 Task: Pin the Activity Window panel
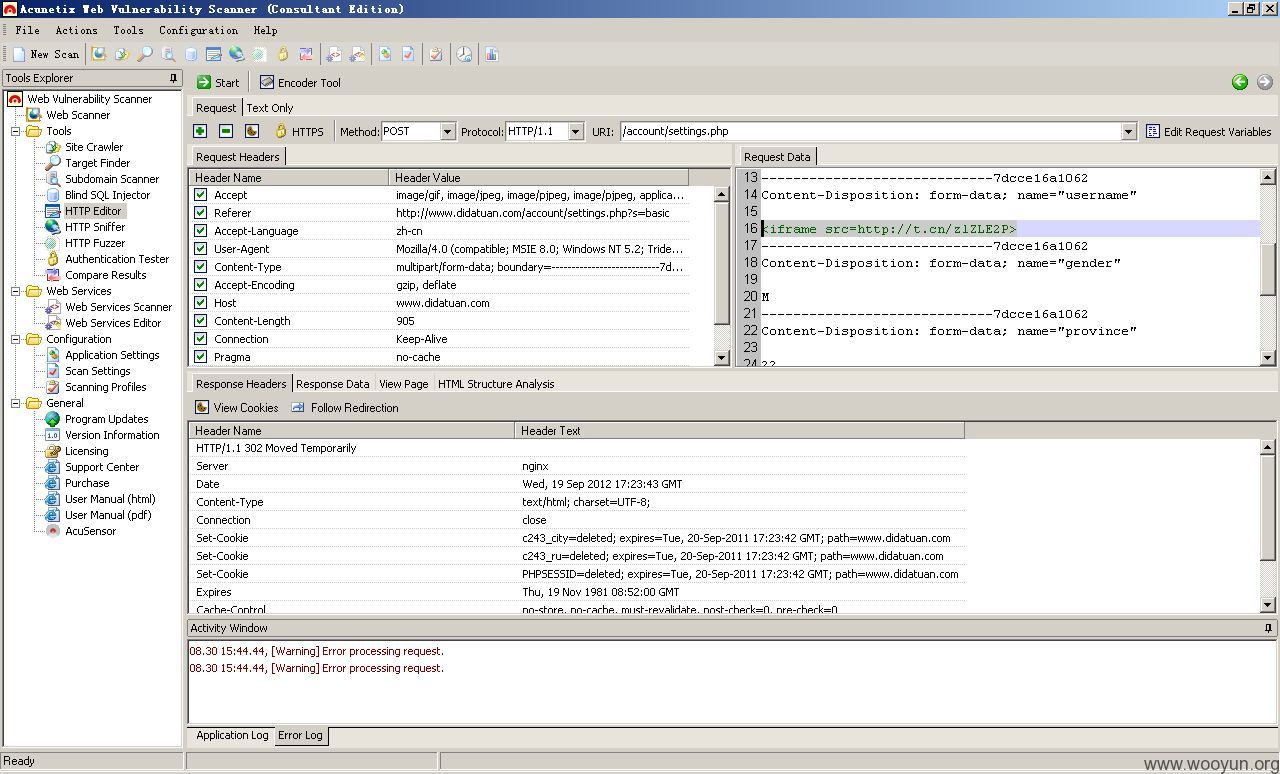click(1269, 628)
